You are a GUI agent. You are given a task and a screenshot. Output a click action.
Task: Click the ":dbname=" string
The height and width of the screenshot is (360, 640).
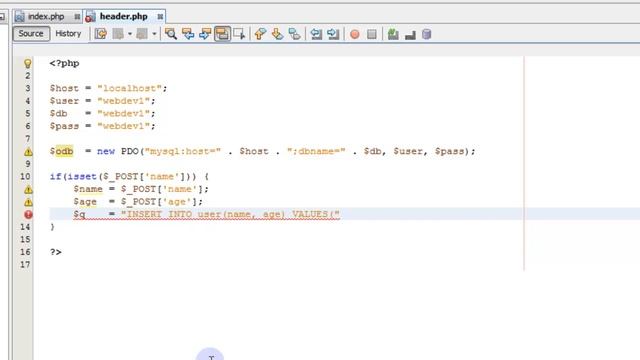[316, 151]
